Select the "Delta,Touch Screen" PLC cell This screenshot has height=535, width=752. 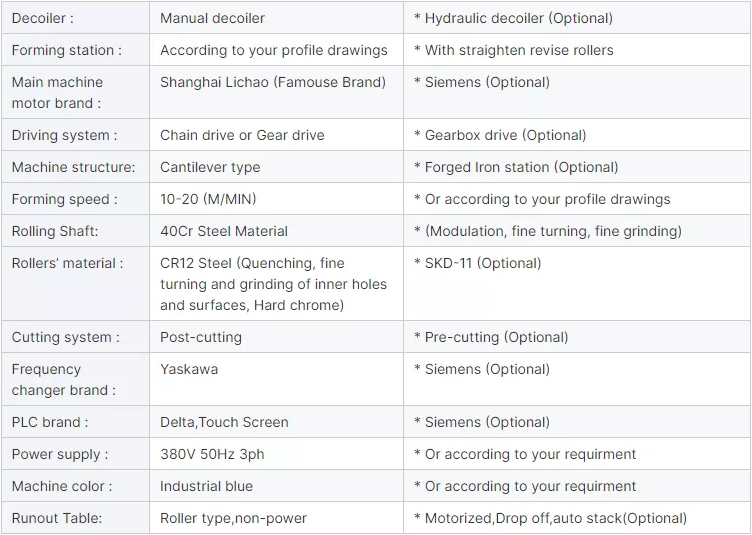pos(224,422)
